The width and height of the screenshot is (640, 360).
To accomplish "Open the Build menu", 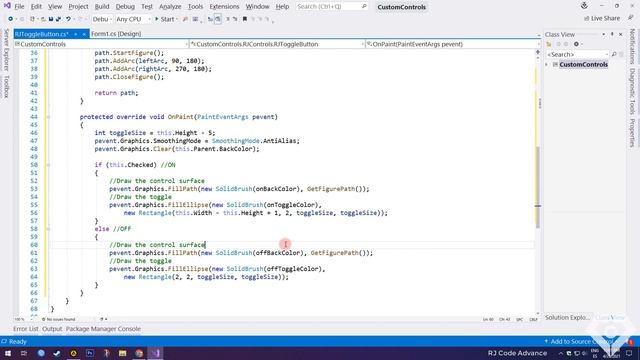I will (x=102, y=7).
